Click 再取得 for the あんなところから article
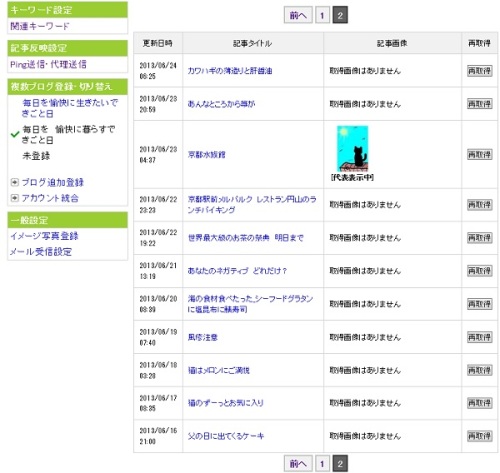Image resolution: width=500 pixels, height=473 pixels. point(479,104)
